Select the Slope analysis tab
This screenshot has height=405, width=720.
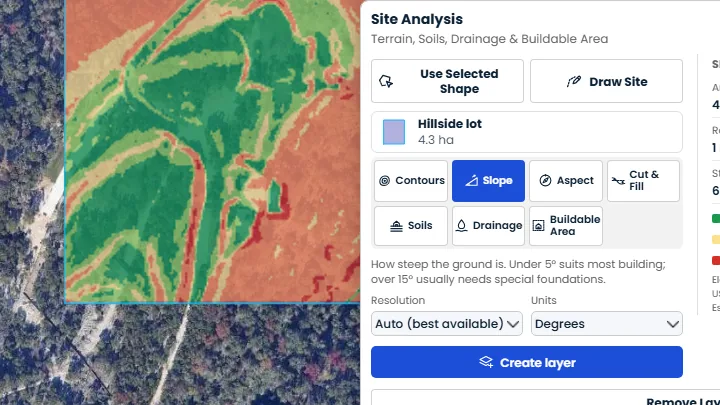488,181
